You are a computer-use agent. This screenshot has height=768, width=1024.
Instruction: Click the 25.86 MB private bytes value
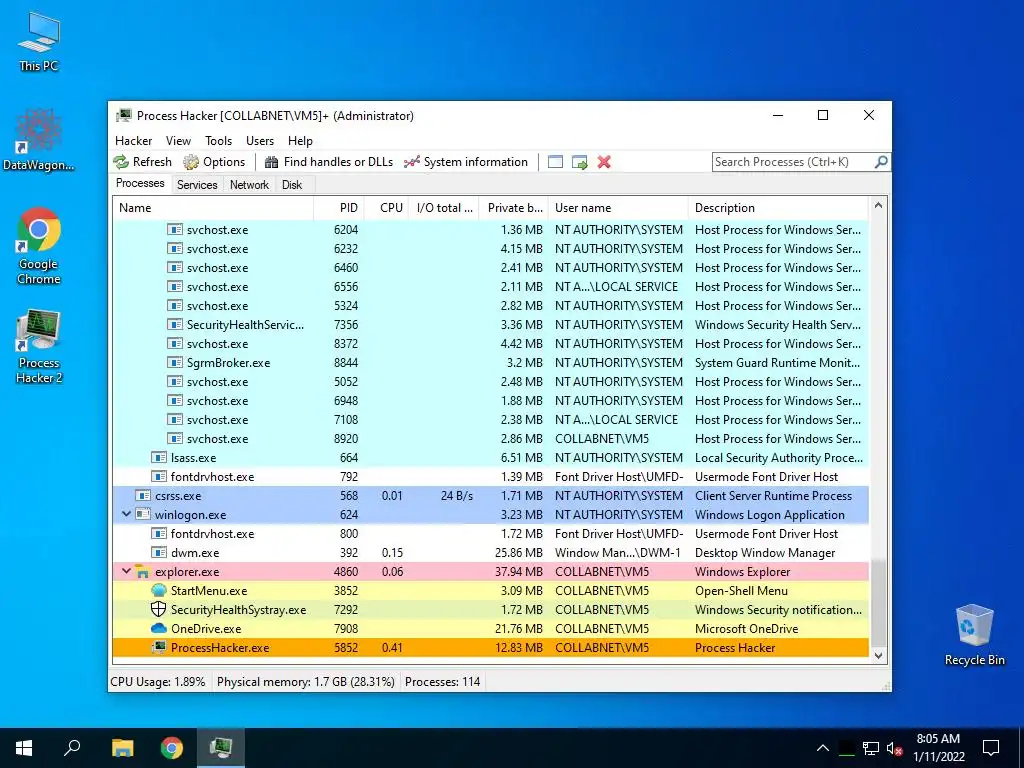[x=519, y=552]
